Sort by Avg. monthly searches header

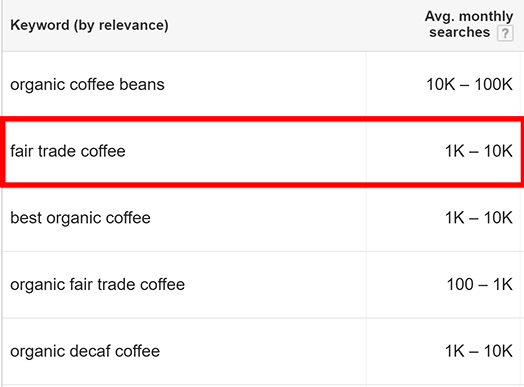point(469,24)
